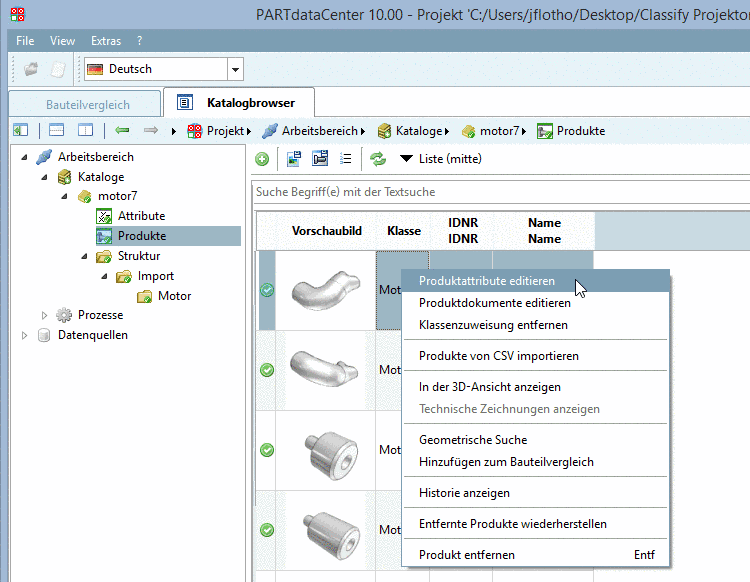Select the vertical split layout icon
The image size is (750, 582).
tap(86, 130)
